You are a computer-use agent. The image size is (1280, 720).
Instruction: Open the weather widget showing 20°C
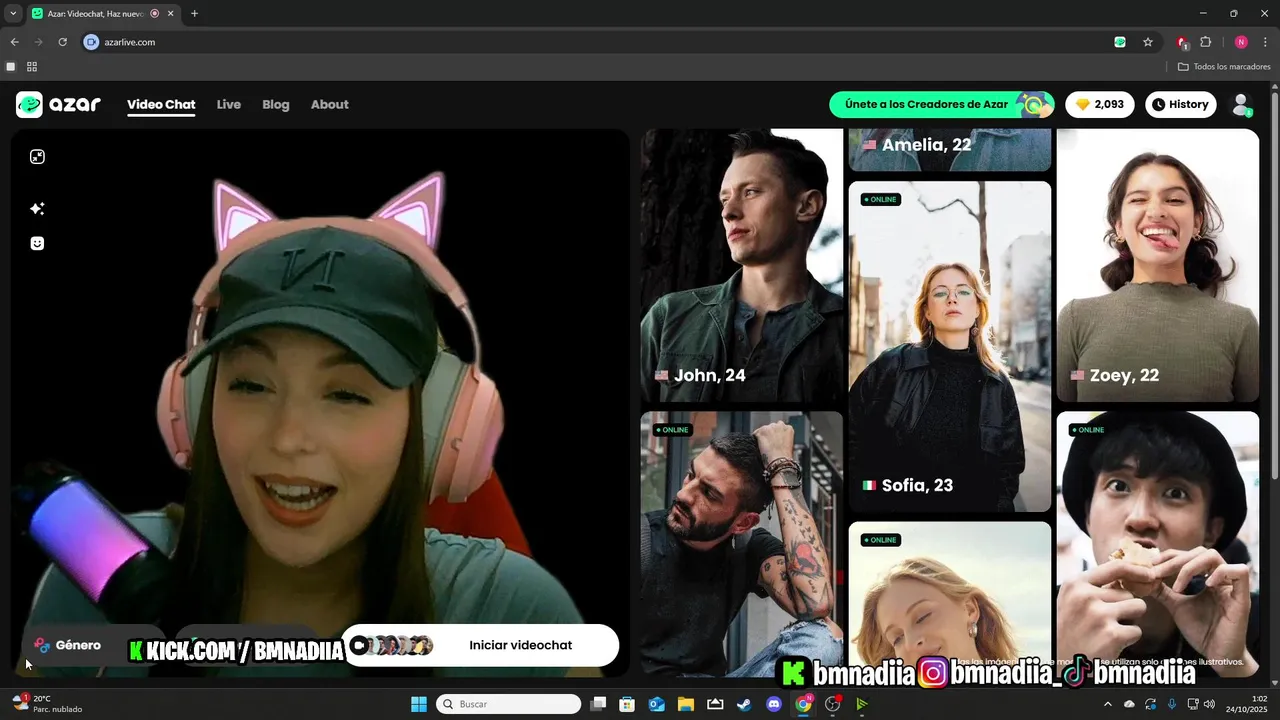pyautogui.click(x=46, y=704)
